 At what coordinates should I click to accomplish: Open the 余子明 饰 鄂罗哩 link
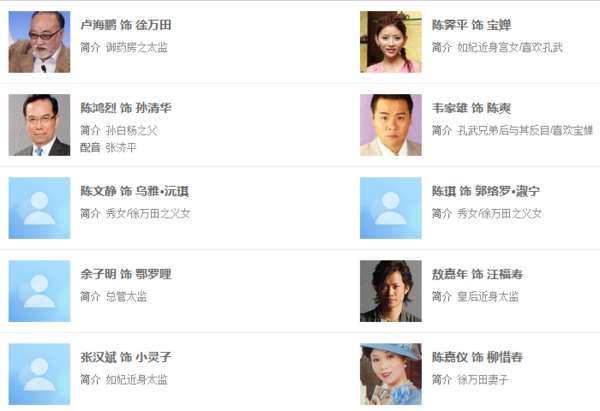pyautogui.click(x=126, y=274)
